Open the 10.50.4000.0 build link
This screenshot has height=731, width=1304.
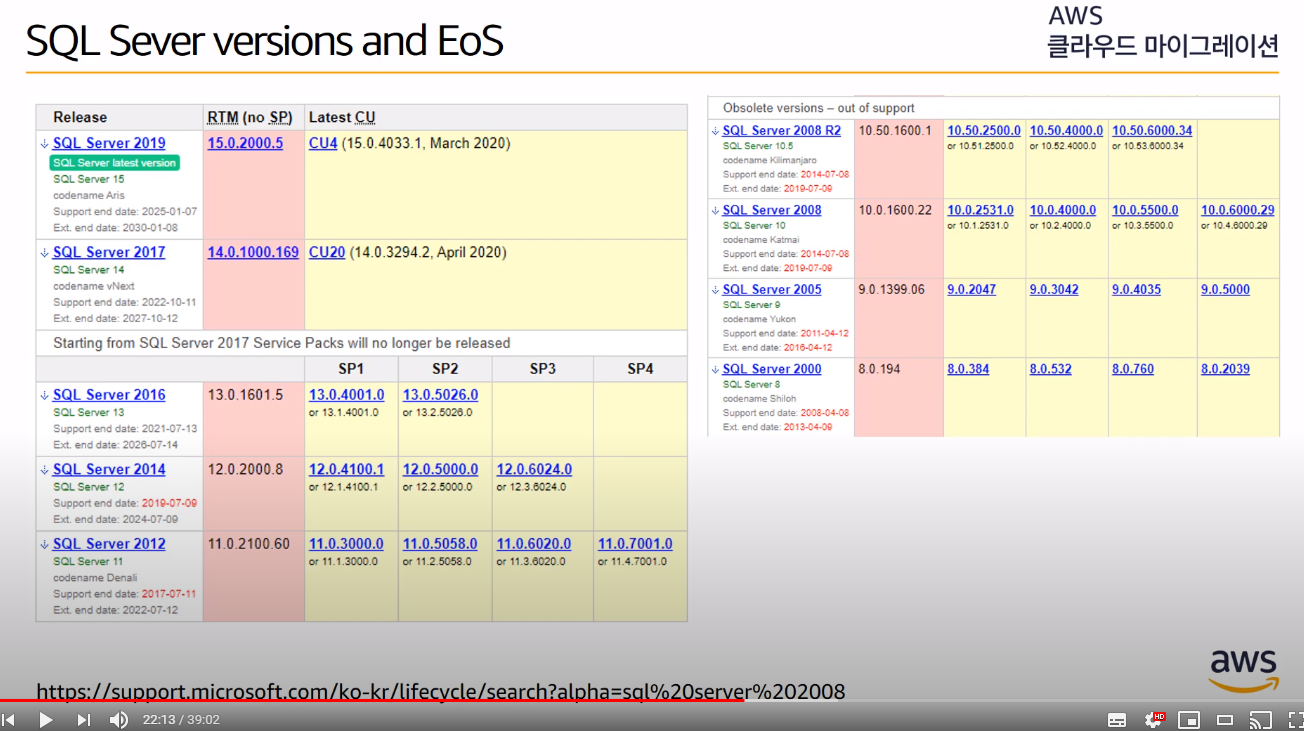[1066, 130]
